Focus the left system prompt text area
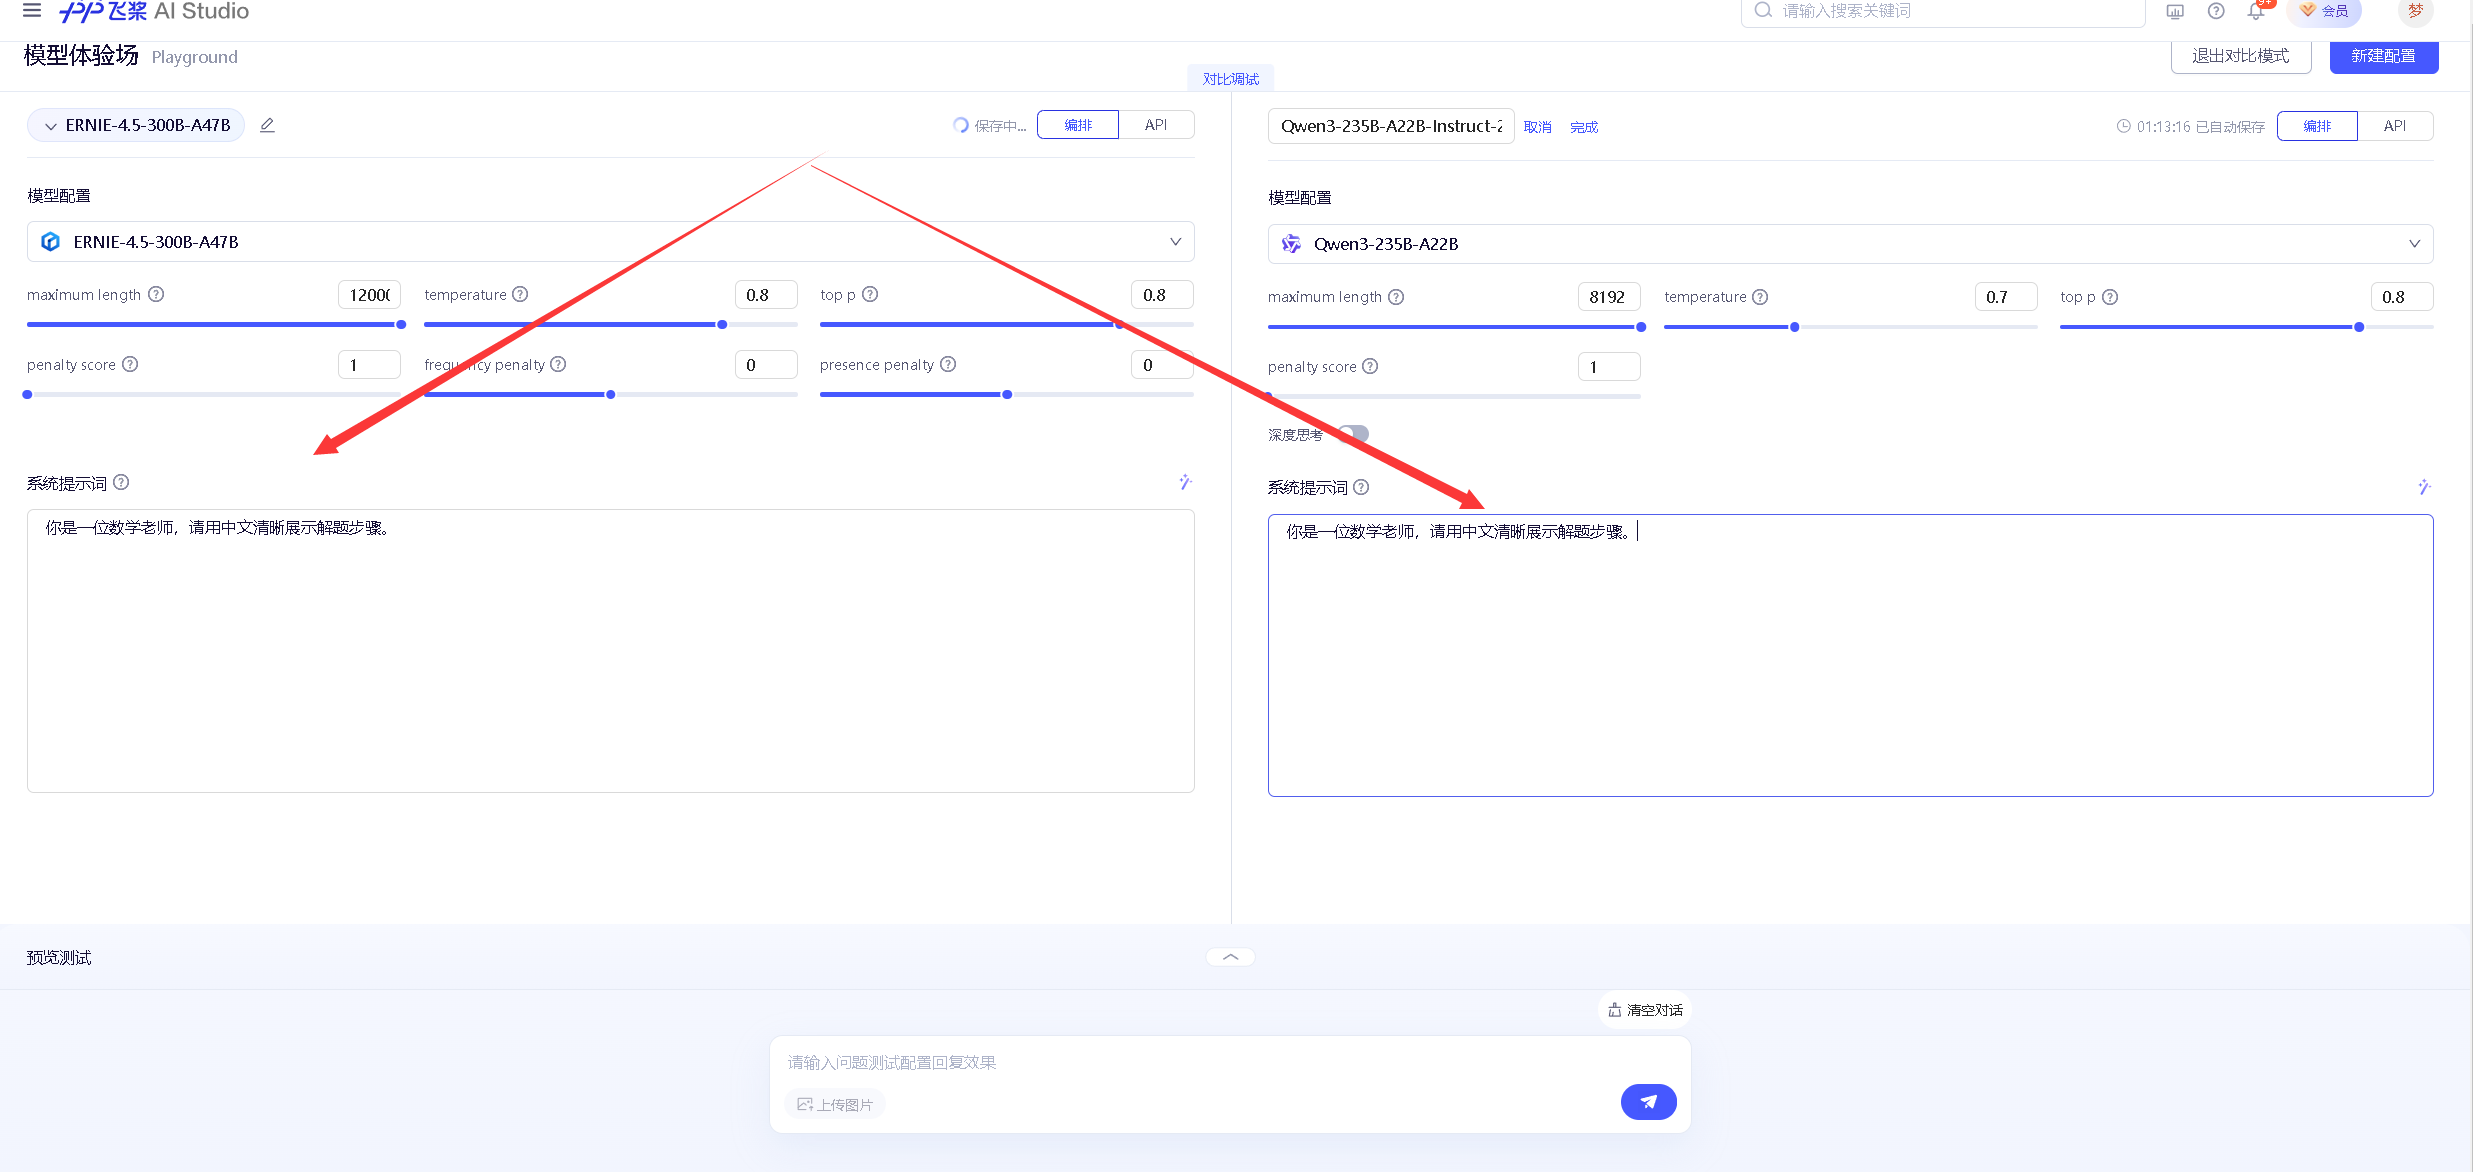The width and height of the screenshot is (2473, 1172). click(610, 651)
